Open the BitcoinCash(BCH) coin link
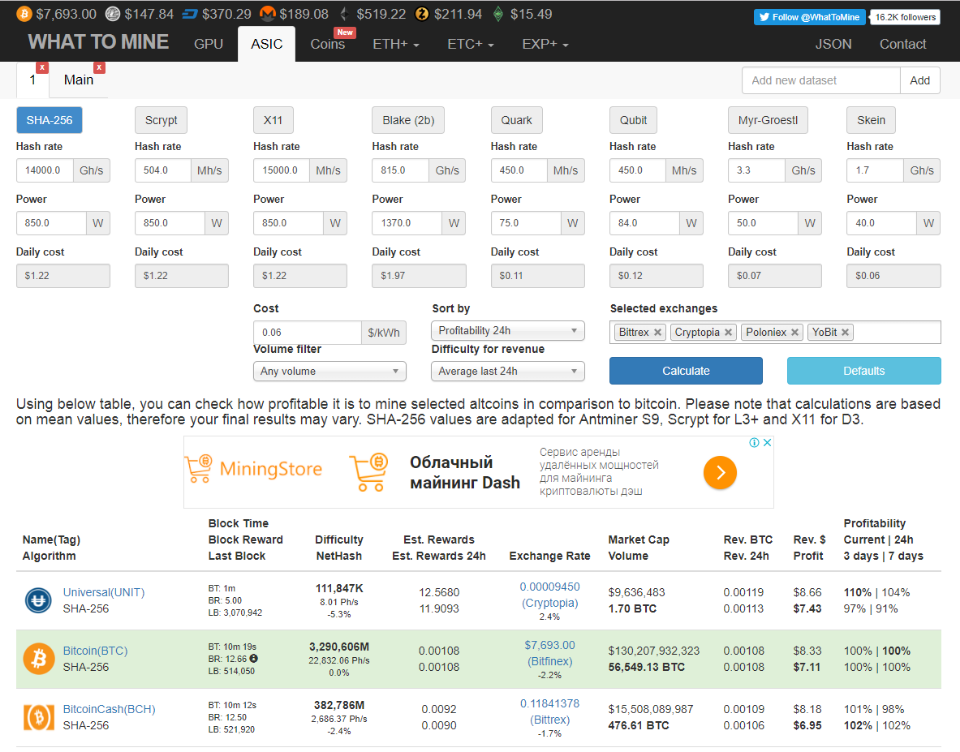Viewport: 960px width, 752px height. click(109, 709)
